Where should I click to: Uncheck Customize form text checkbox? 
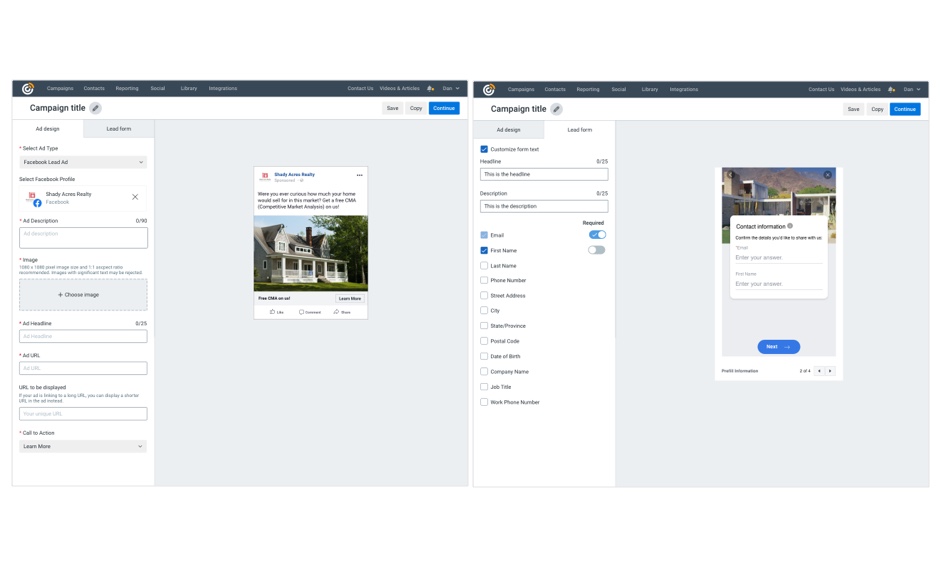484,149
